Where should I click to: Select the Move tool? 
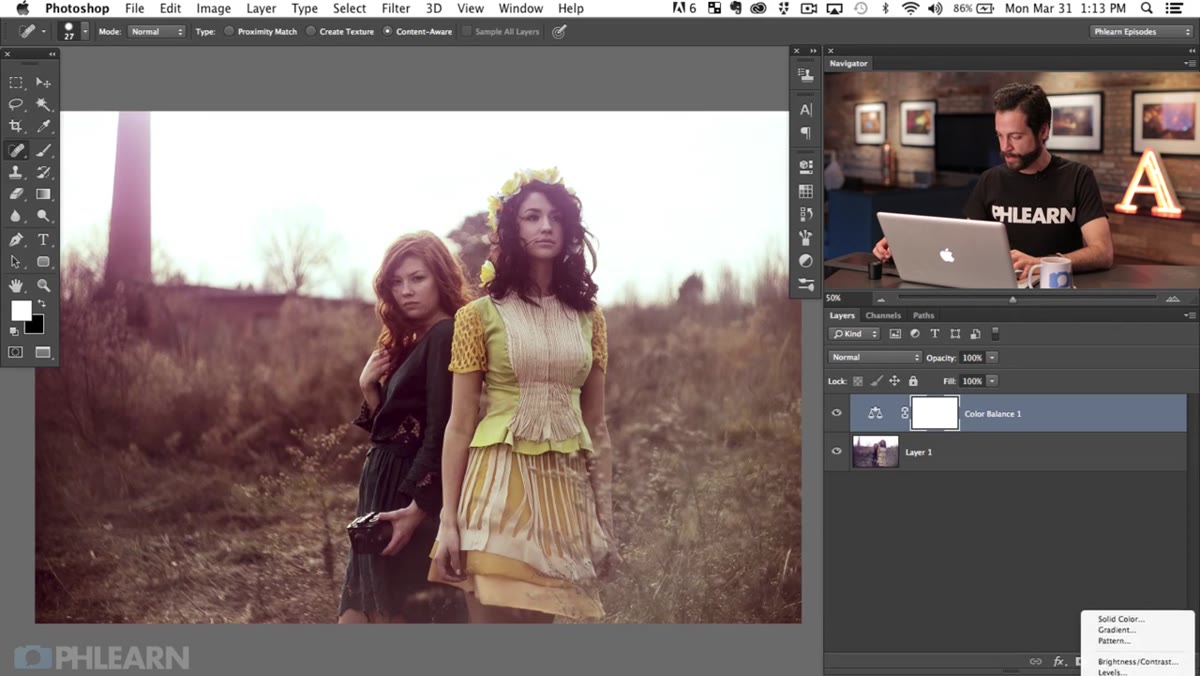[x=43, y=82]
